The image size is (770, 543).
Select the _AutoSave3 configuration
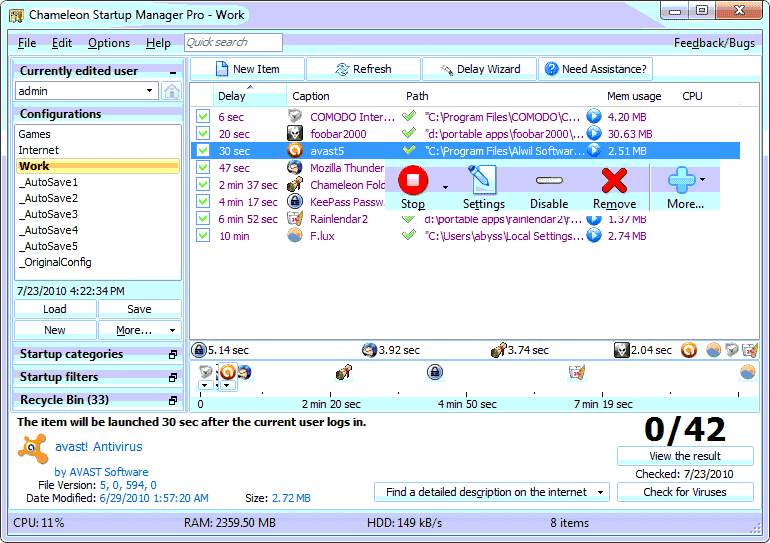(98, 214)
